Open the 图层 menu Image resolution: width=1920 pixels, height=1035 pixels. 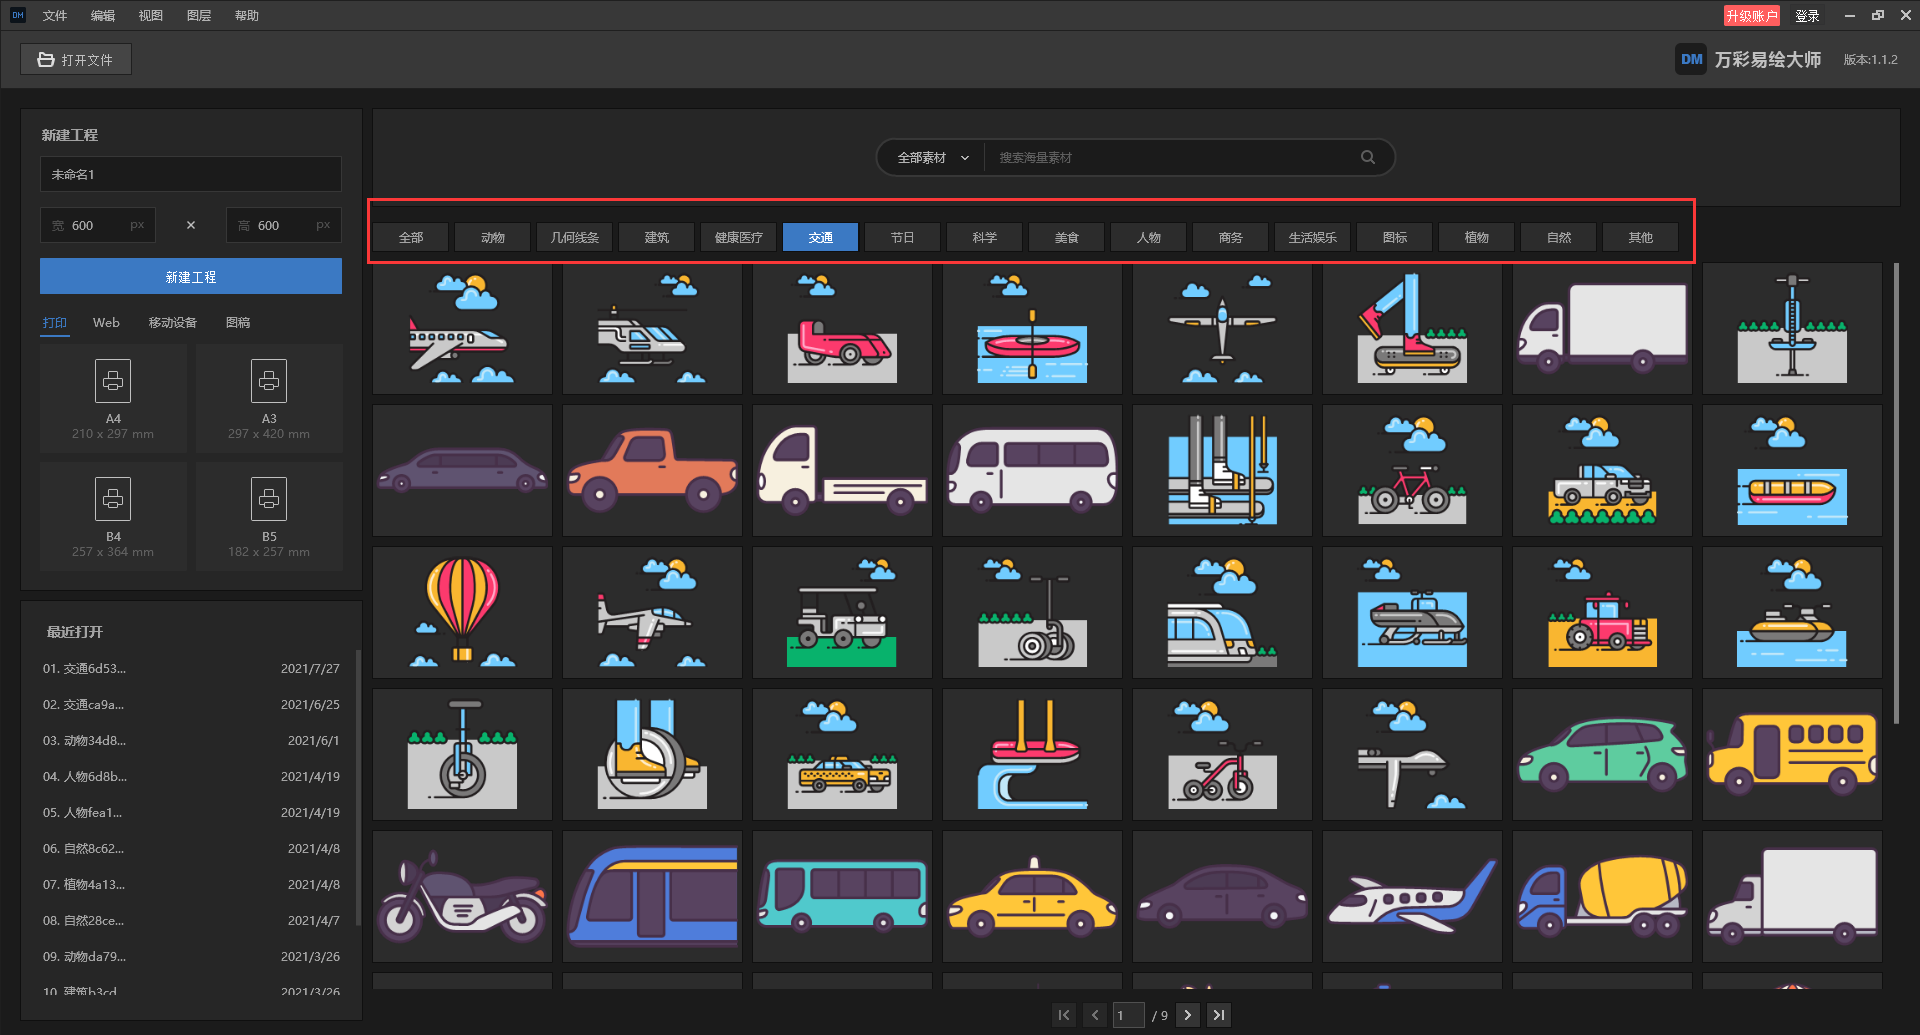(199, 15)
